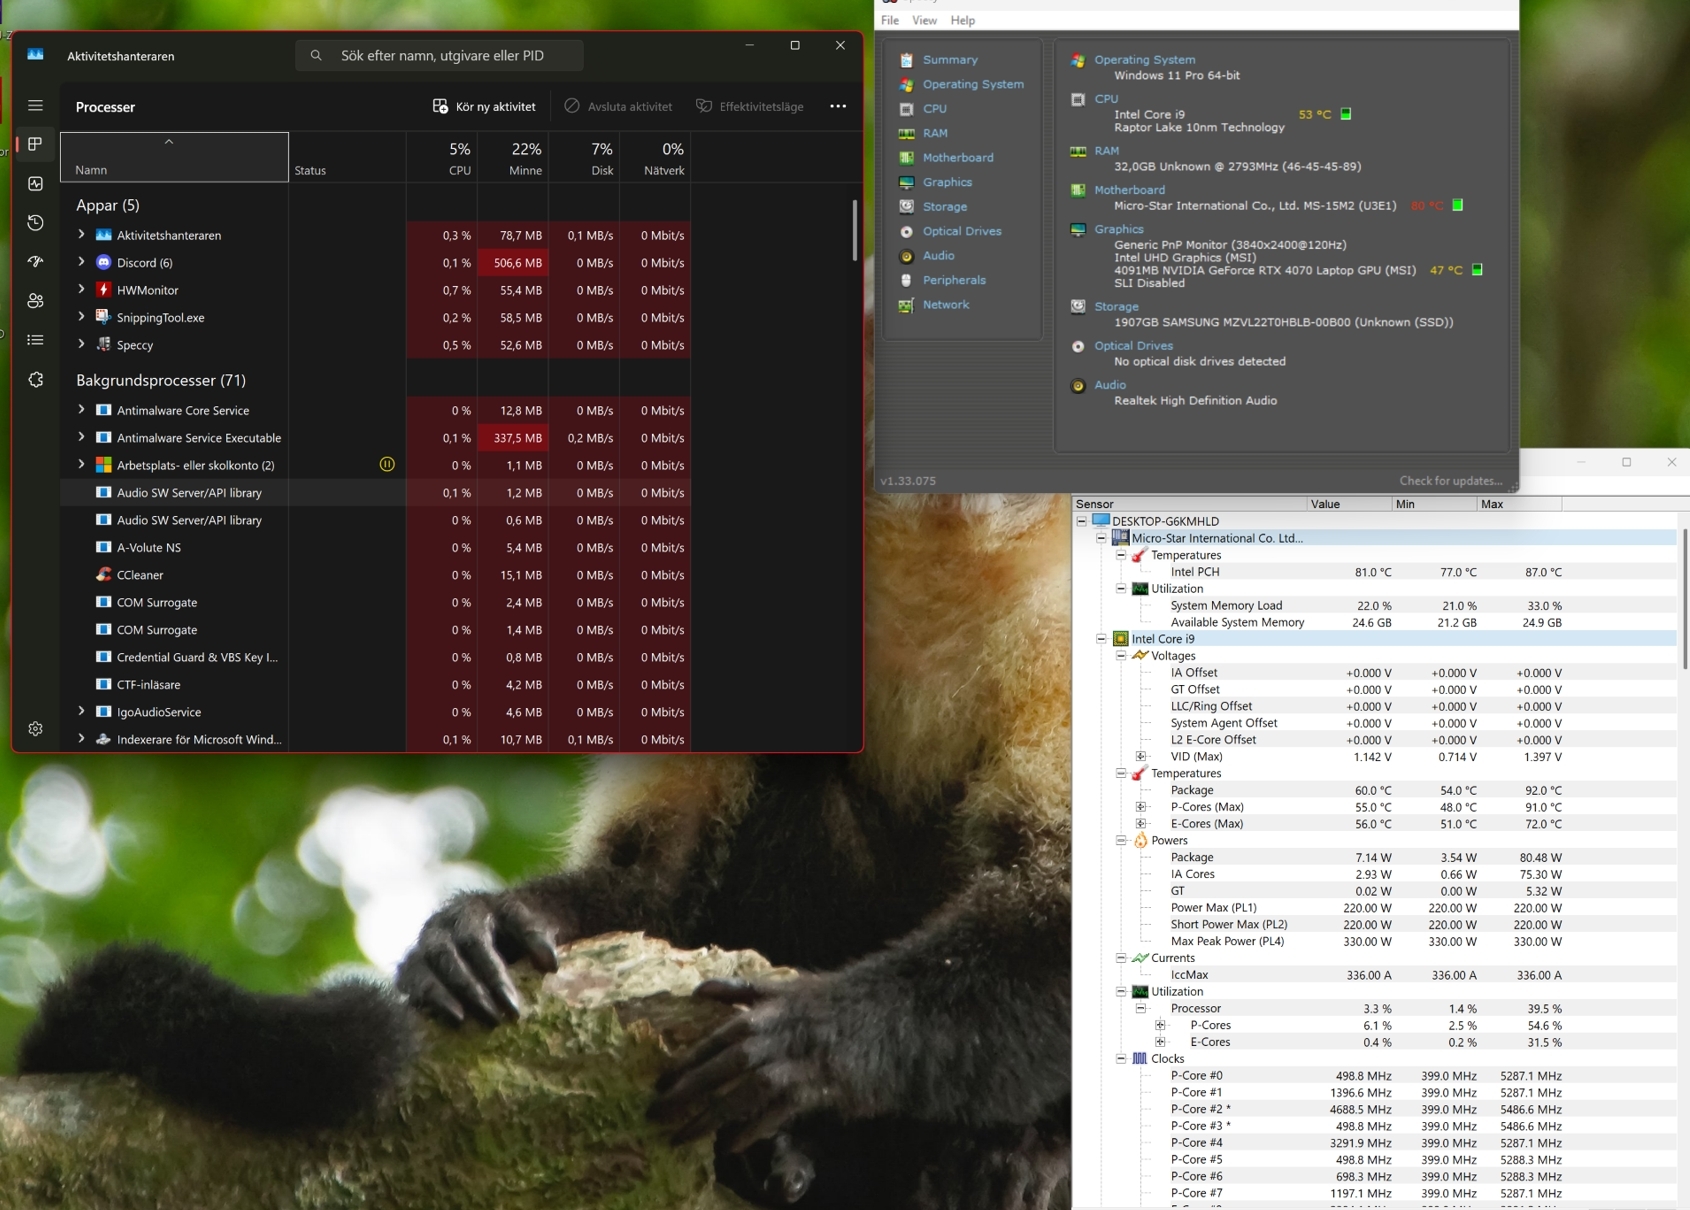
Task: Click the motherboard temperature green indicator in Speccy
Action: [x=1457, y=205]
